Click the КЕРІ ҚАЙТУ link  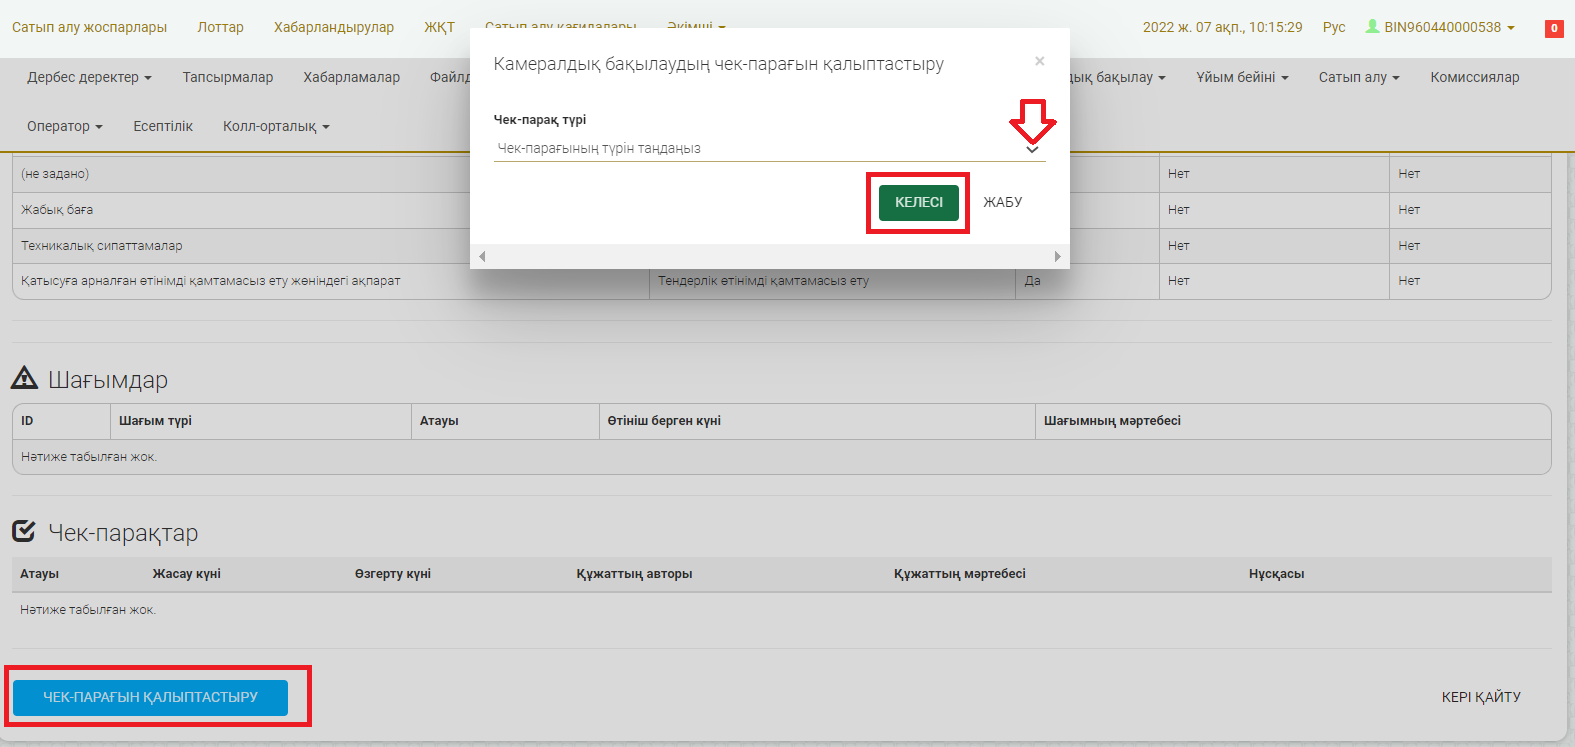coord(1480,697)
